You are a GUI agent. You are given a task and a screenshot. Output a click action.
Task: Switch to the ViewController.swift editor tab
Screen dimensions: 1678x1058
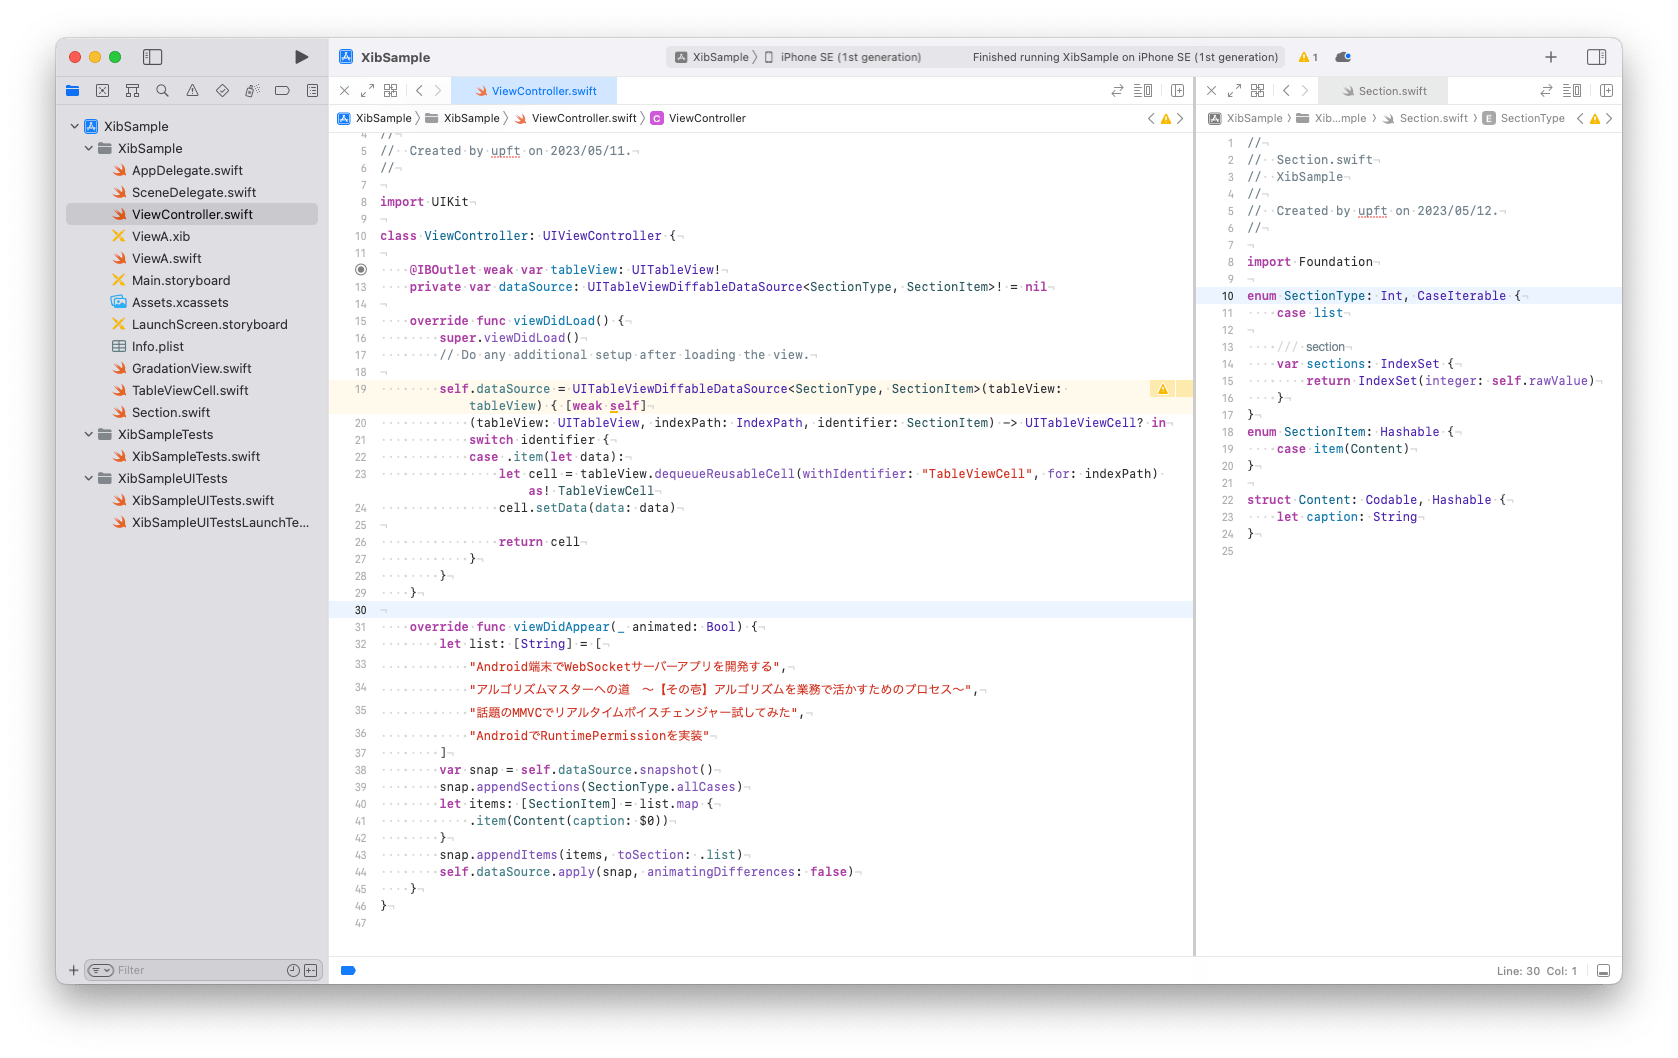(535, 91)
